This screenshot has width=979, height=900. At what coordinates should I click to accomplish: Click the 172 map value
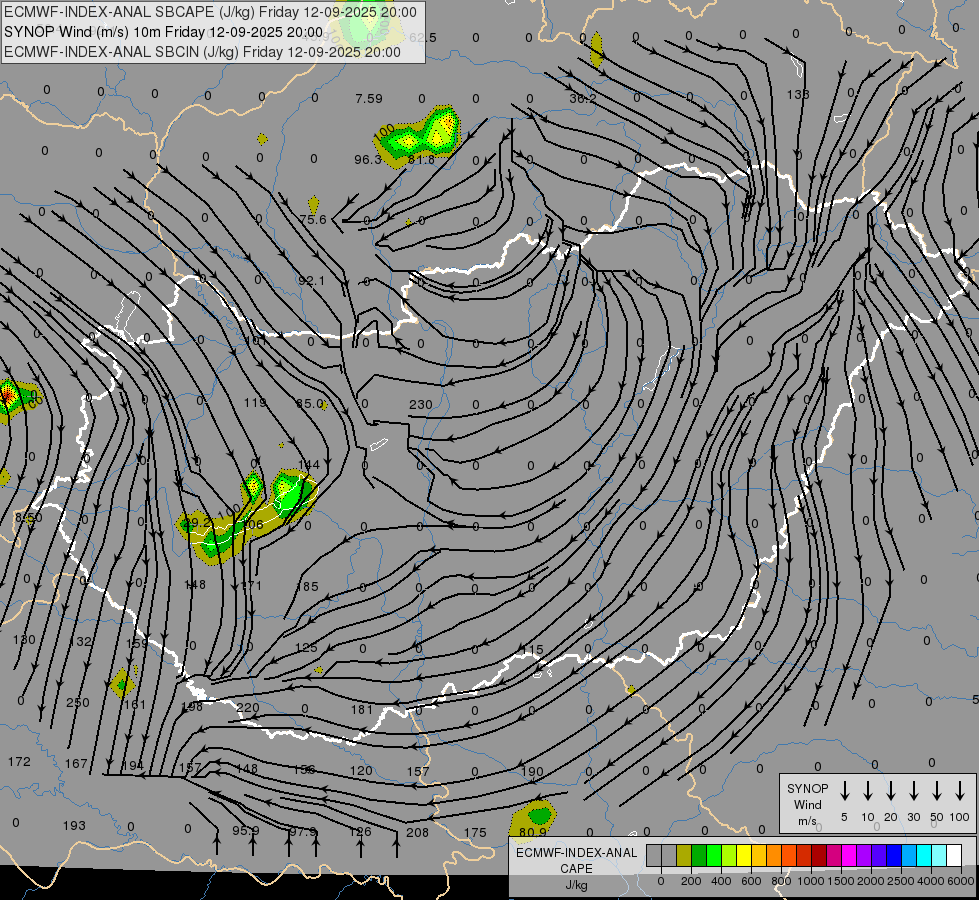coord(19,762)
